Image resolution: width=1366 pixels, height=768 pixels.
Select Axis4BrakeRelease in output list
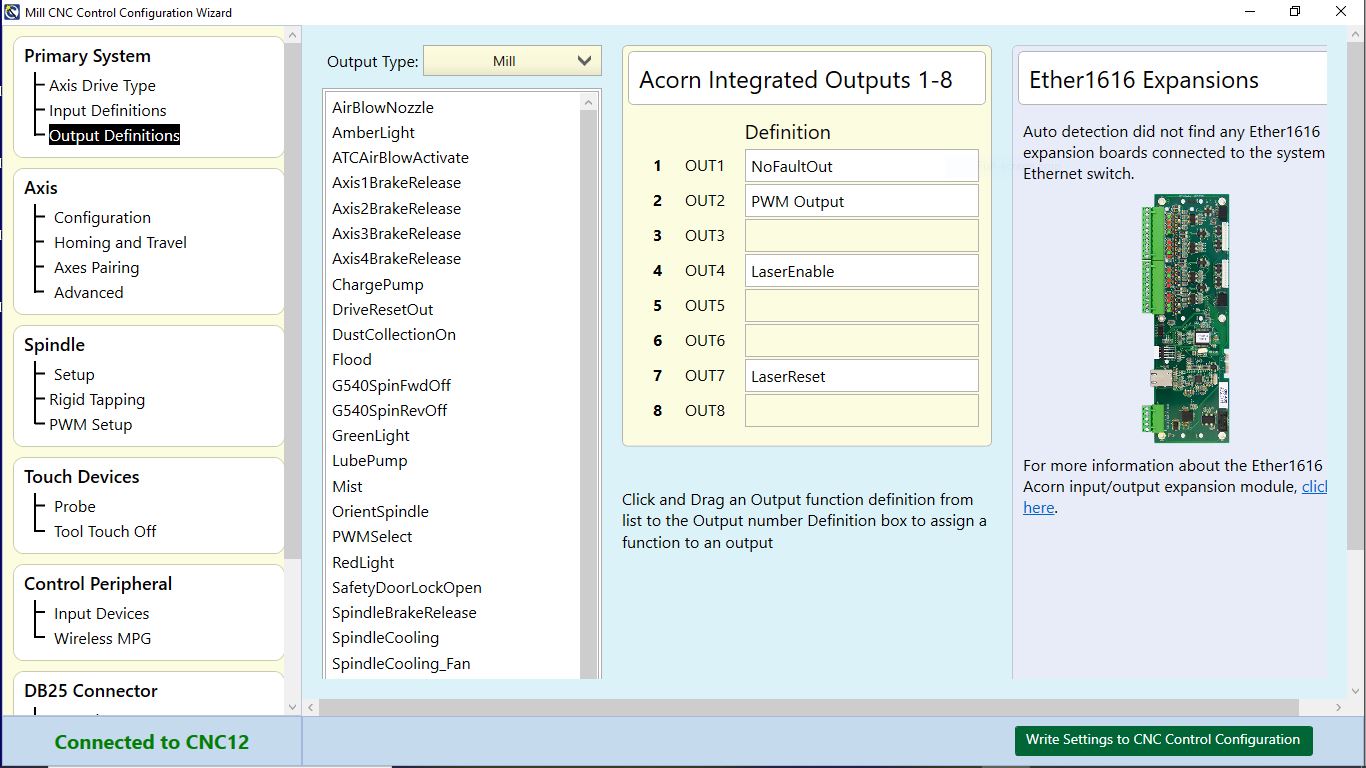(x=396, y=258)
